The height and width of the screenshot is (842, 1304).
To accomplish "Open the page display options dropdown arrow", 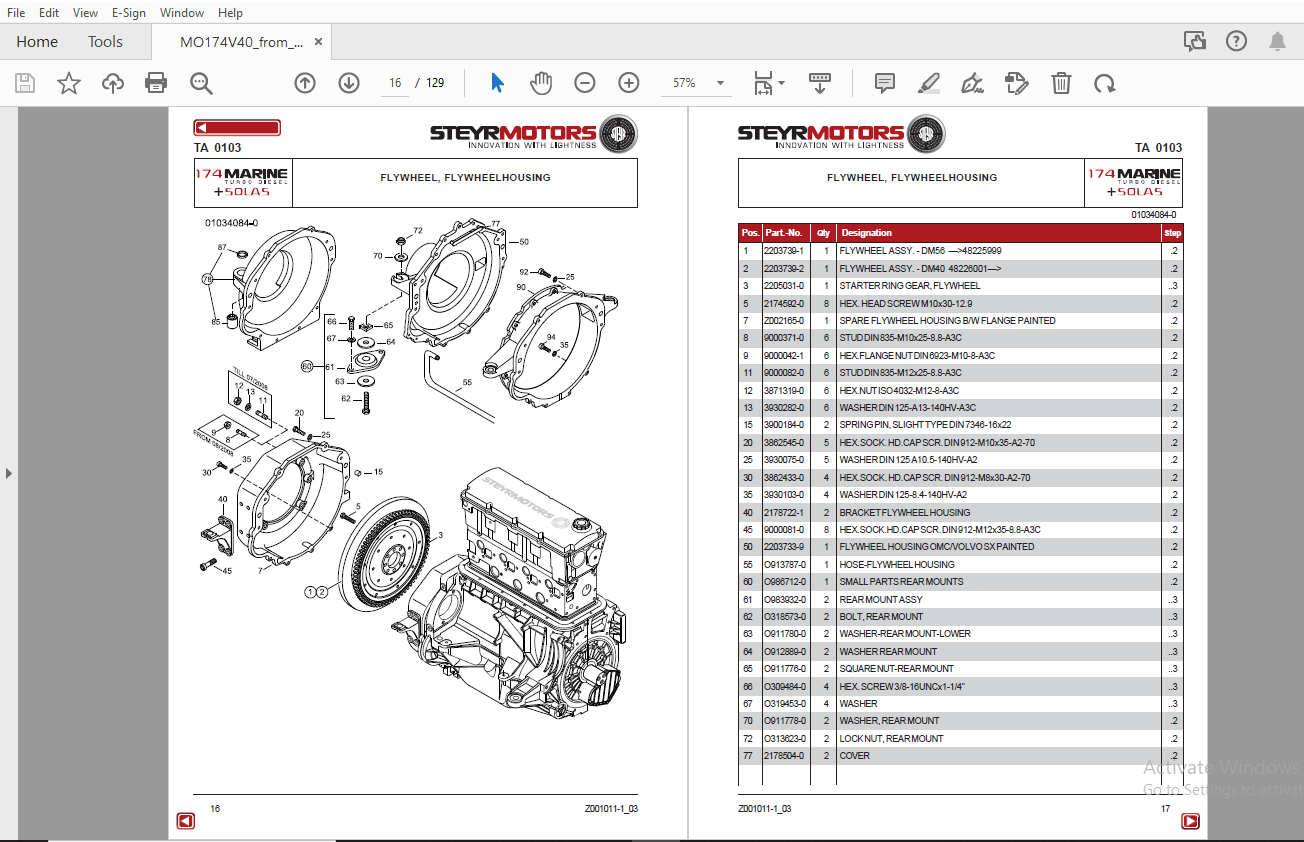I will tap(782, 83).
